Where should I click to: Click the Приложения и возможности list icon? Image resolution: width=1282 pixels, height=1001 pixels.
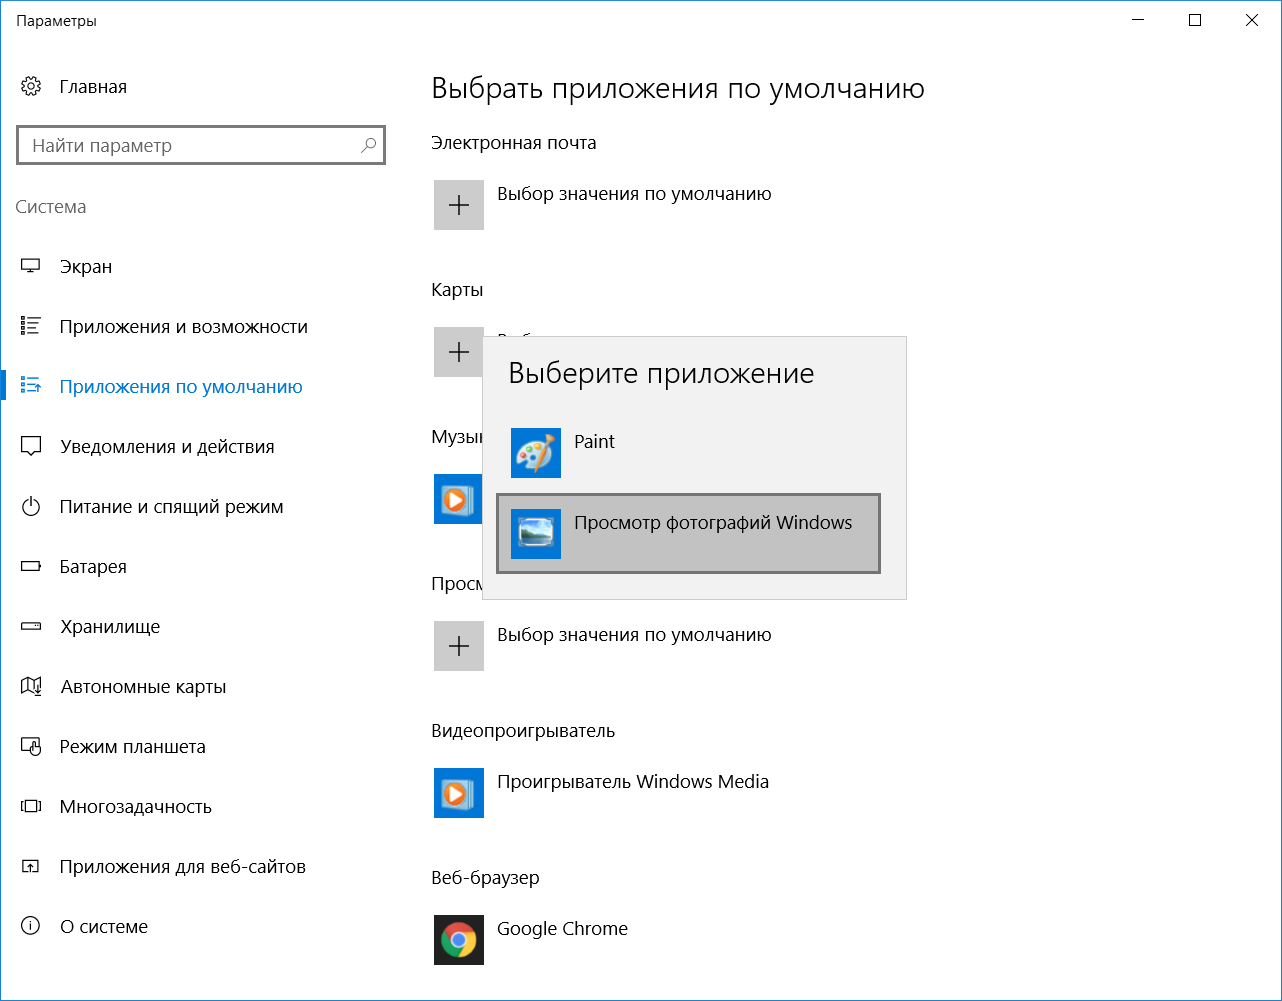[31, 327]
